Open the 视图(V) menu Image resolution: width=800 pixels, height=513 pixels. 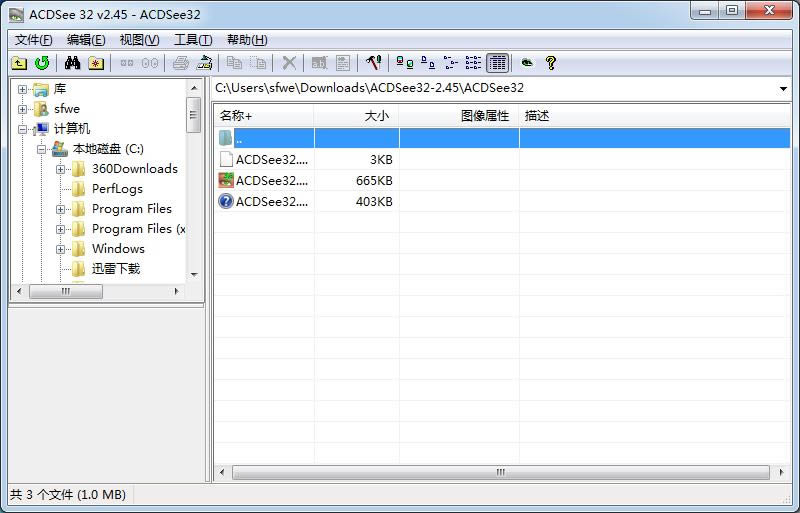pyautogui.click(x=139, y=40)
